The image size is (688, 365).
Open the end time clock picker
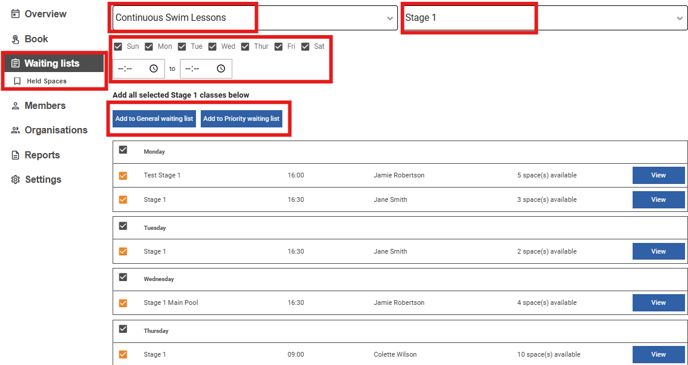[x=221, y=68]
